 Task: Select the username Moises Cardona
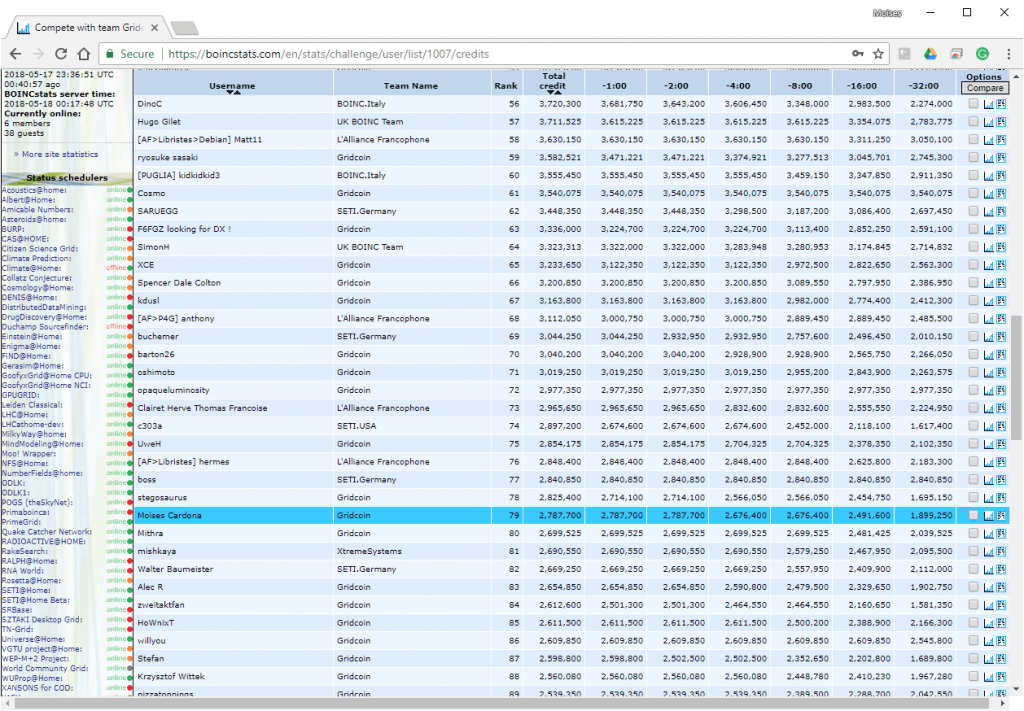coord(169,515)
